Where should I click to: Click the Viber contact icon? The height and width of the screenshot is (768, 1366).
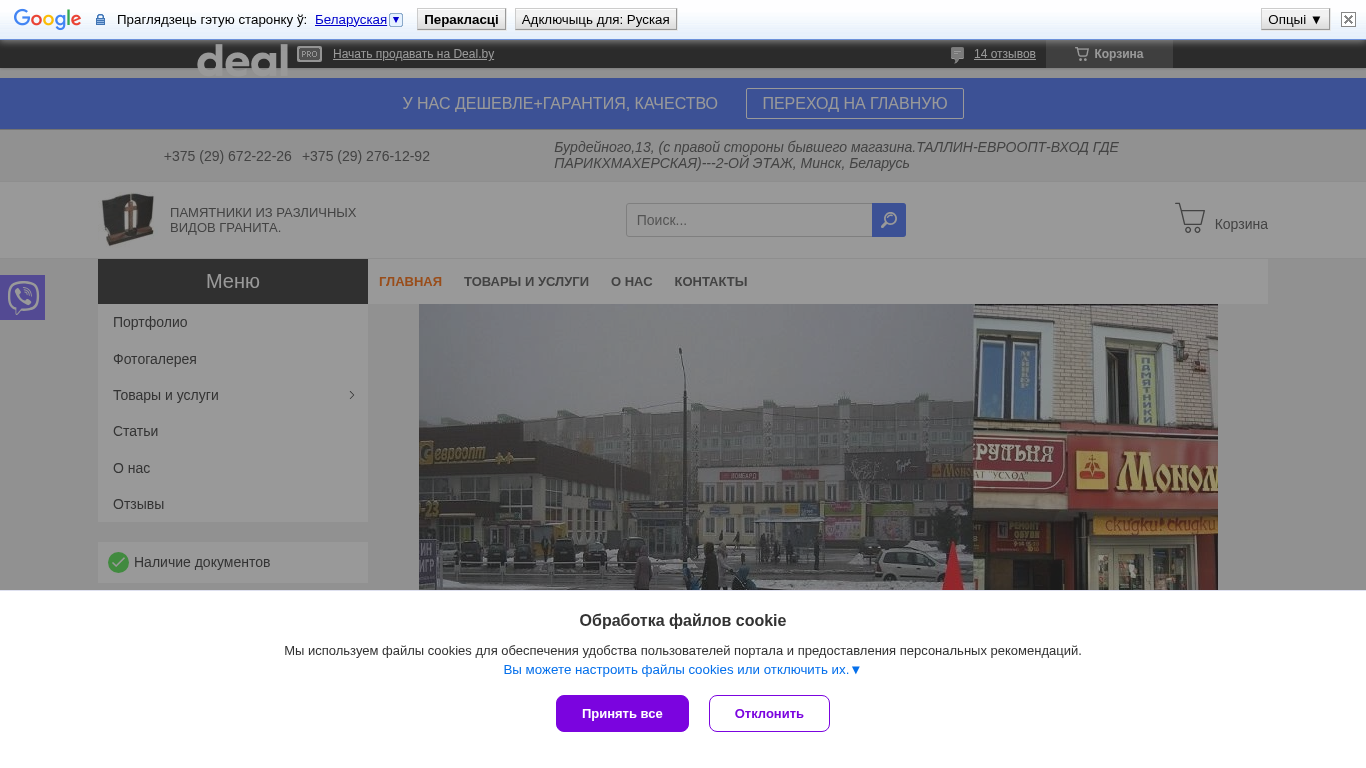(22, 297)
